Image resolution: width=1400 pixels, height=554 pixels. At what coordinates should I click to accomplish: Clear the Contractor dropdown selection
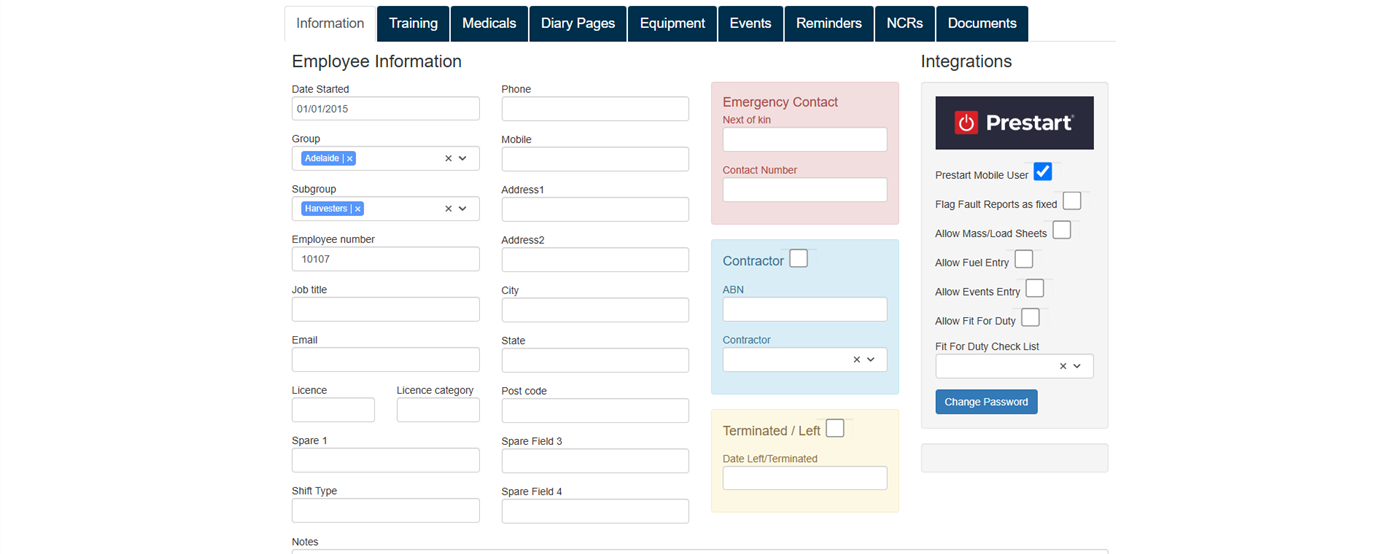[x=857, y=360]
